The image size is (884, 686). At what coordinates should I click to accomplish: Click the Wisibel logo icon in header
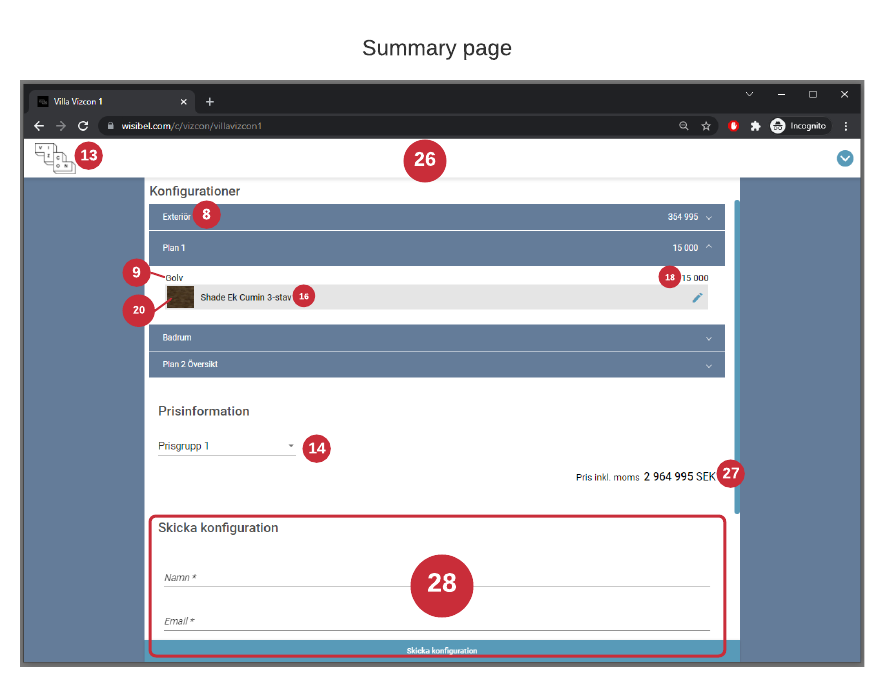(x=54, y=158)
